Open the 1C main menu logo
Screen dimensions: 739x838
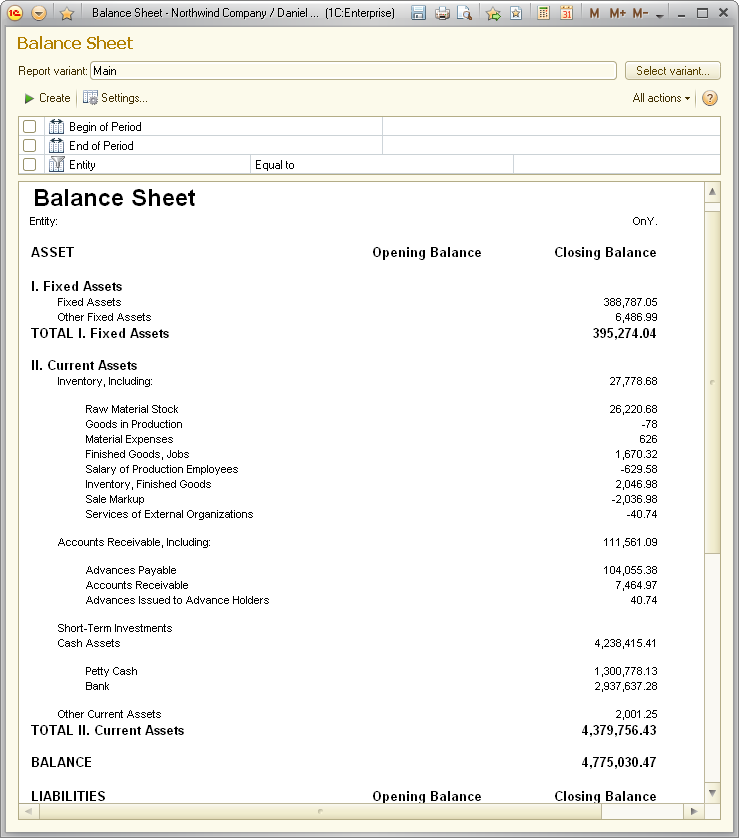pos(15,12)
